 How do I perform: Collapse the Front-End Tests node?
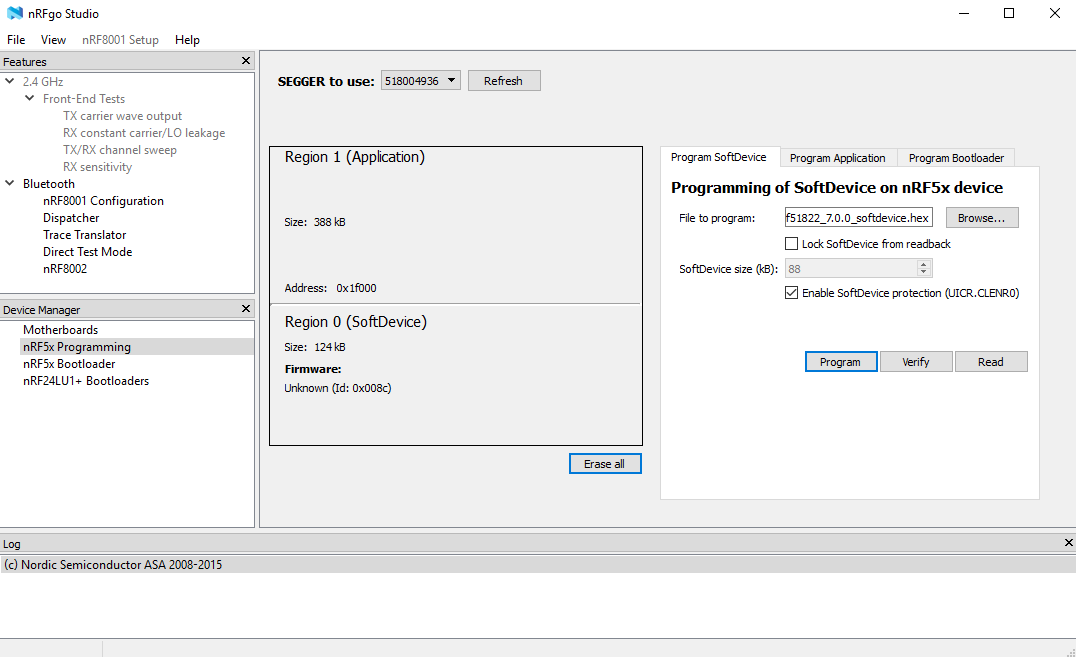tap(30, 98)
